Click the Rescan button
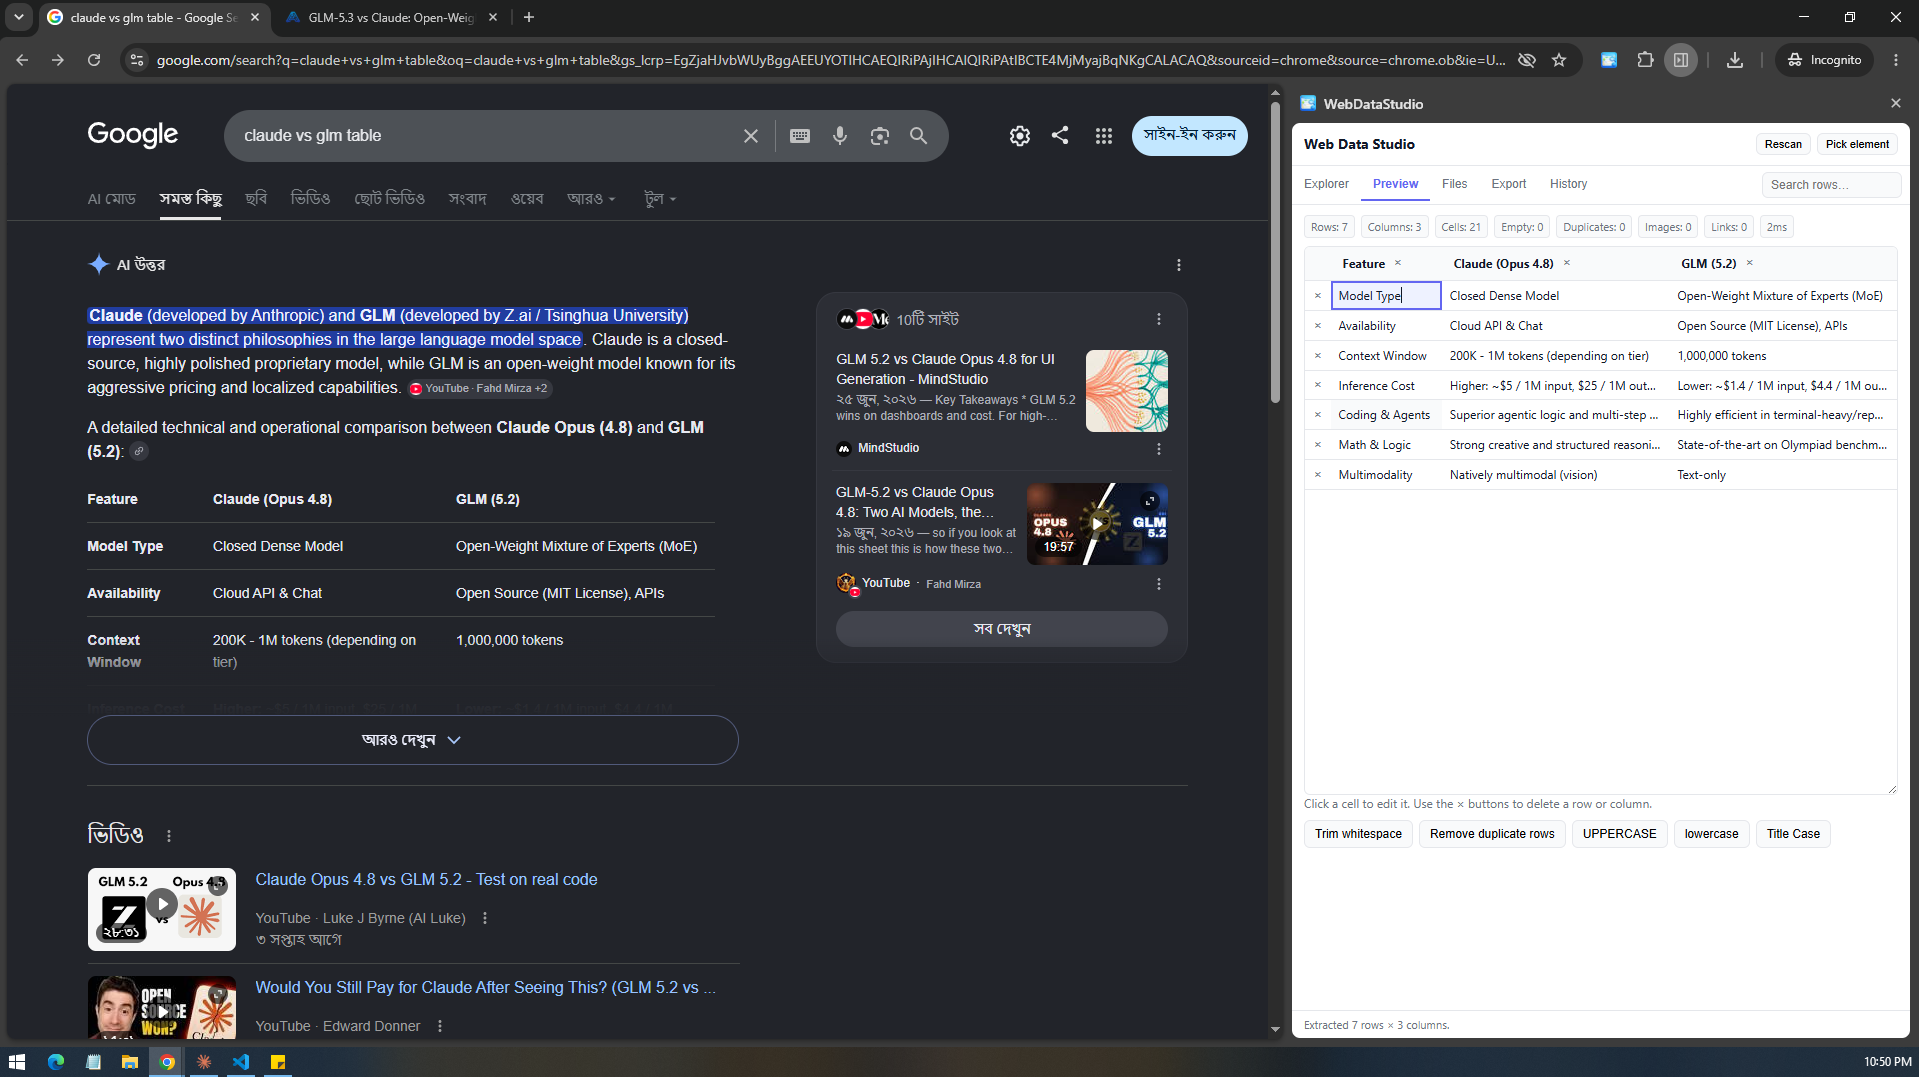This screenshot has width=1919, height=1077. [x=1783, y=144]
